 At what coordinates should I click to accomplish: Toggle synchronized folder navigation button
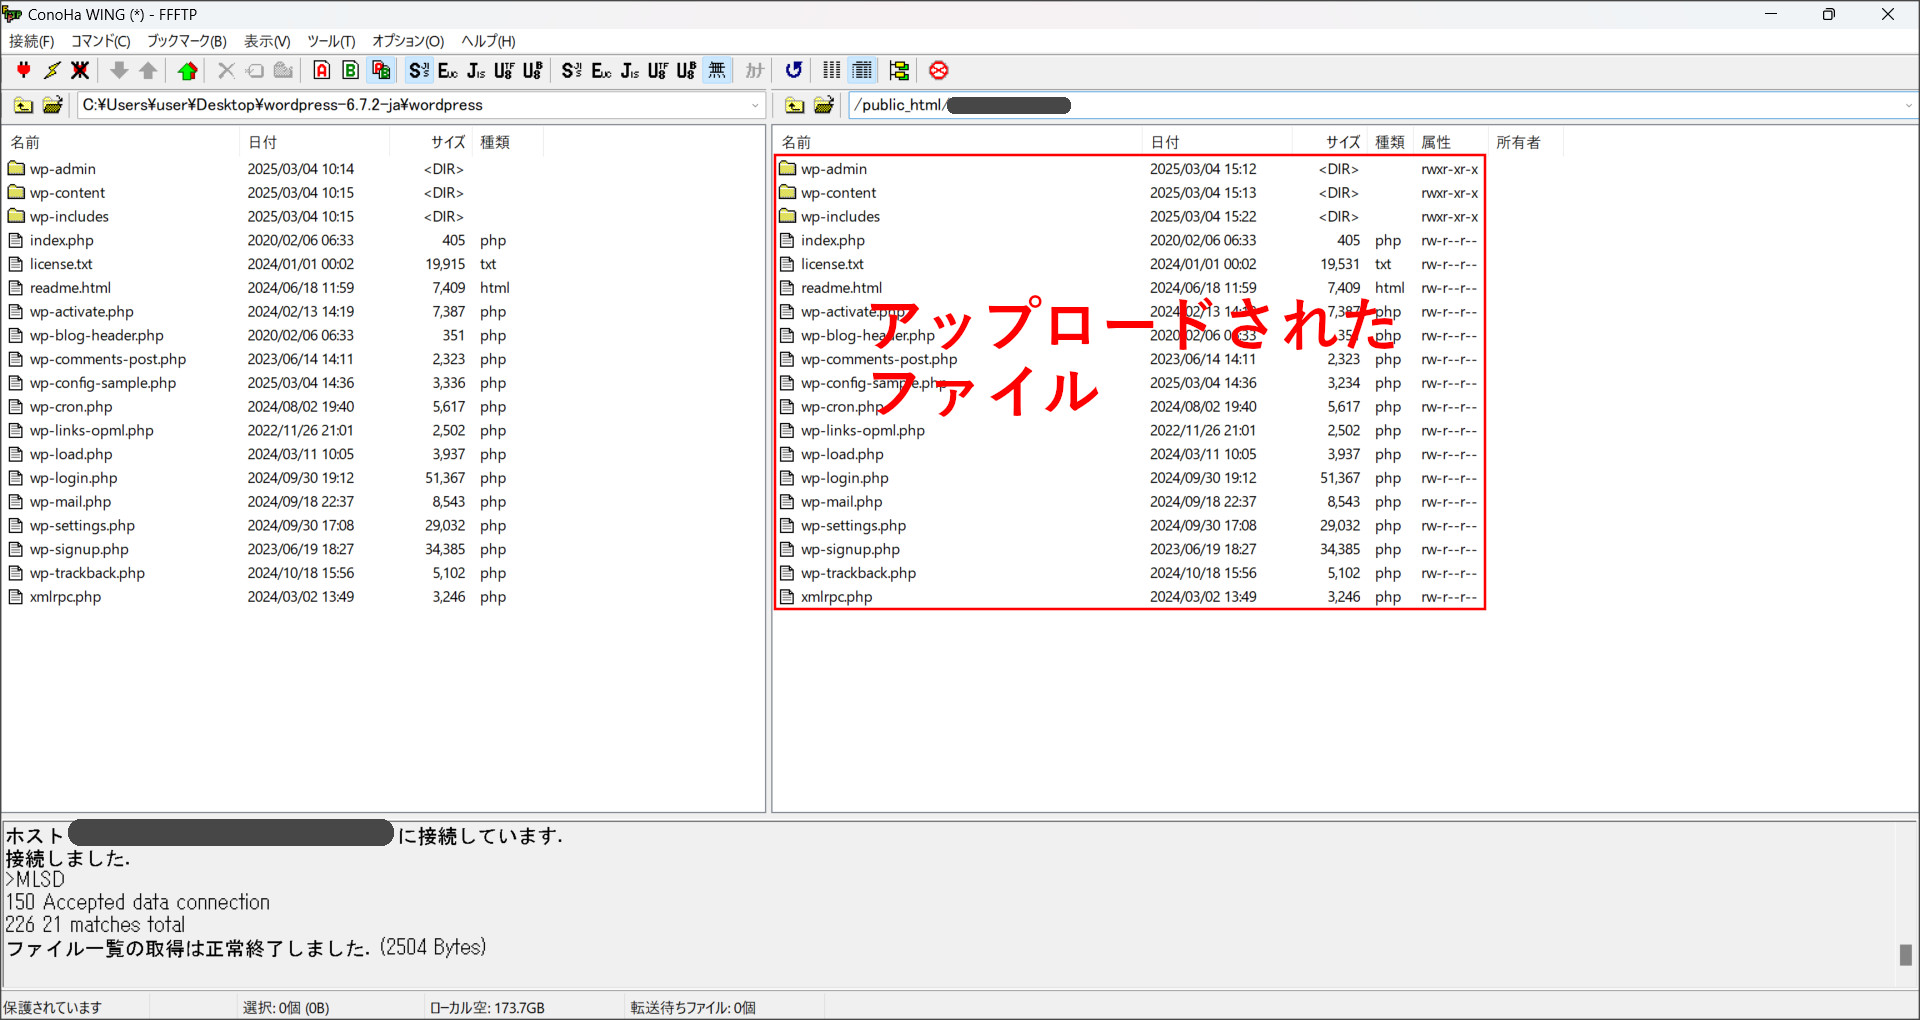pyautogui.click(x=898, y=70)
